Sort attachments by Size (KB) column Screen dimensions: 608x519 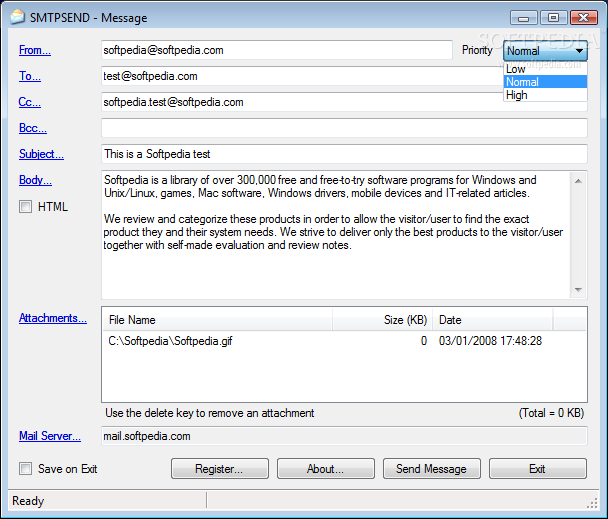(382, 320)
